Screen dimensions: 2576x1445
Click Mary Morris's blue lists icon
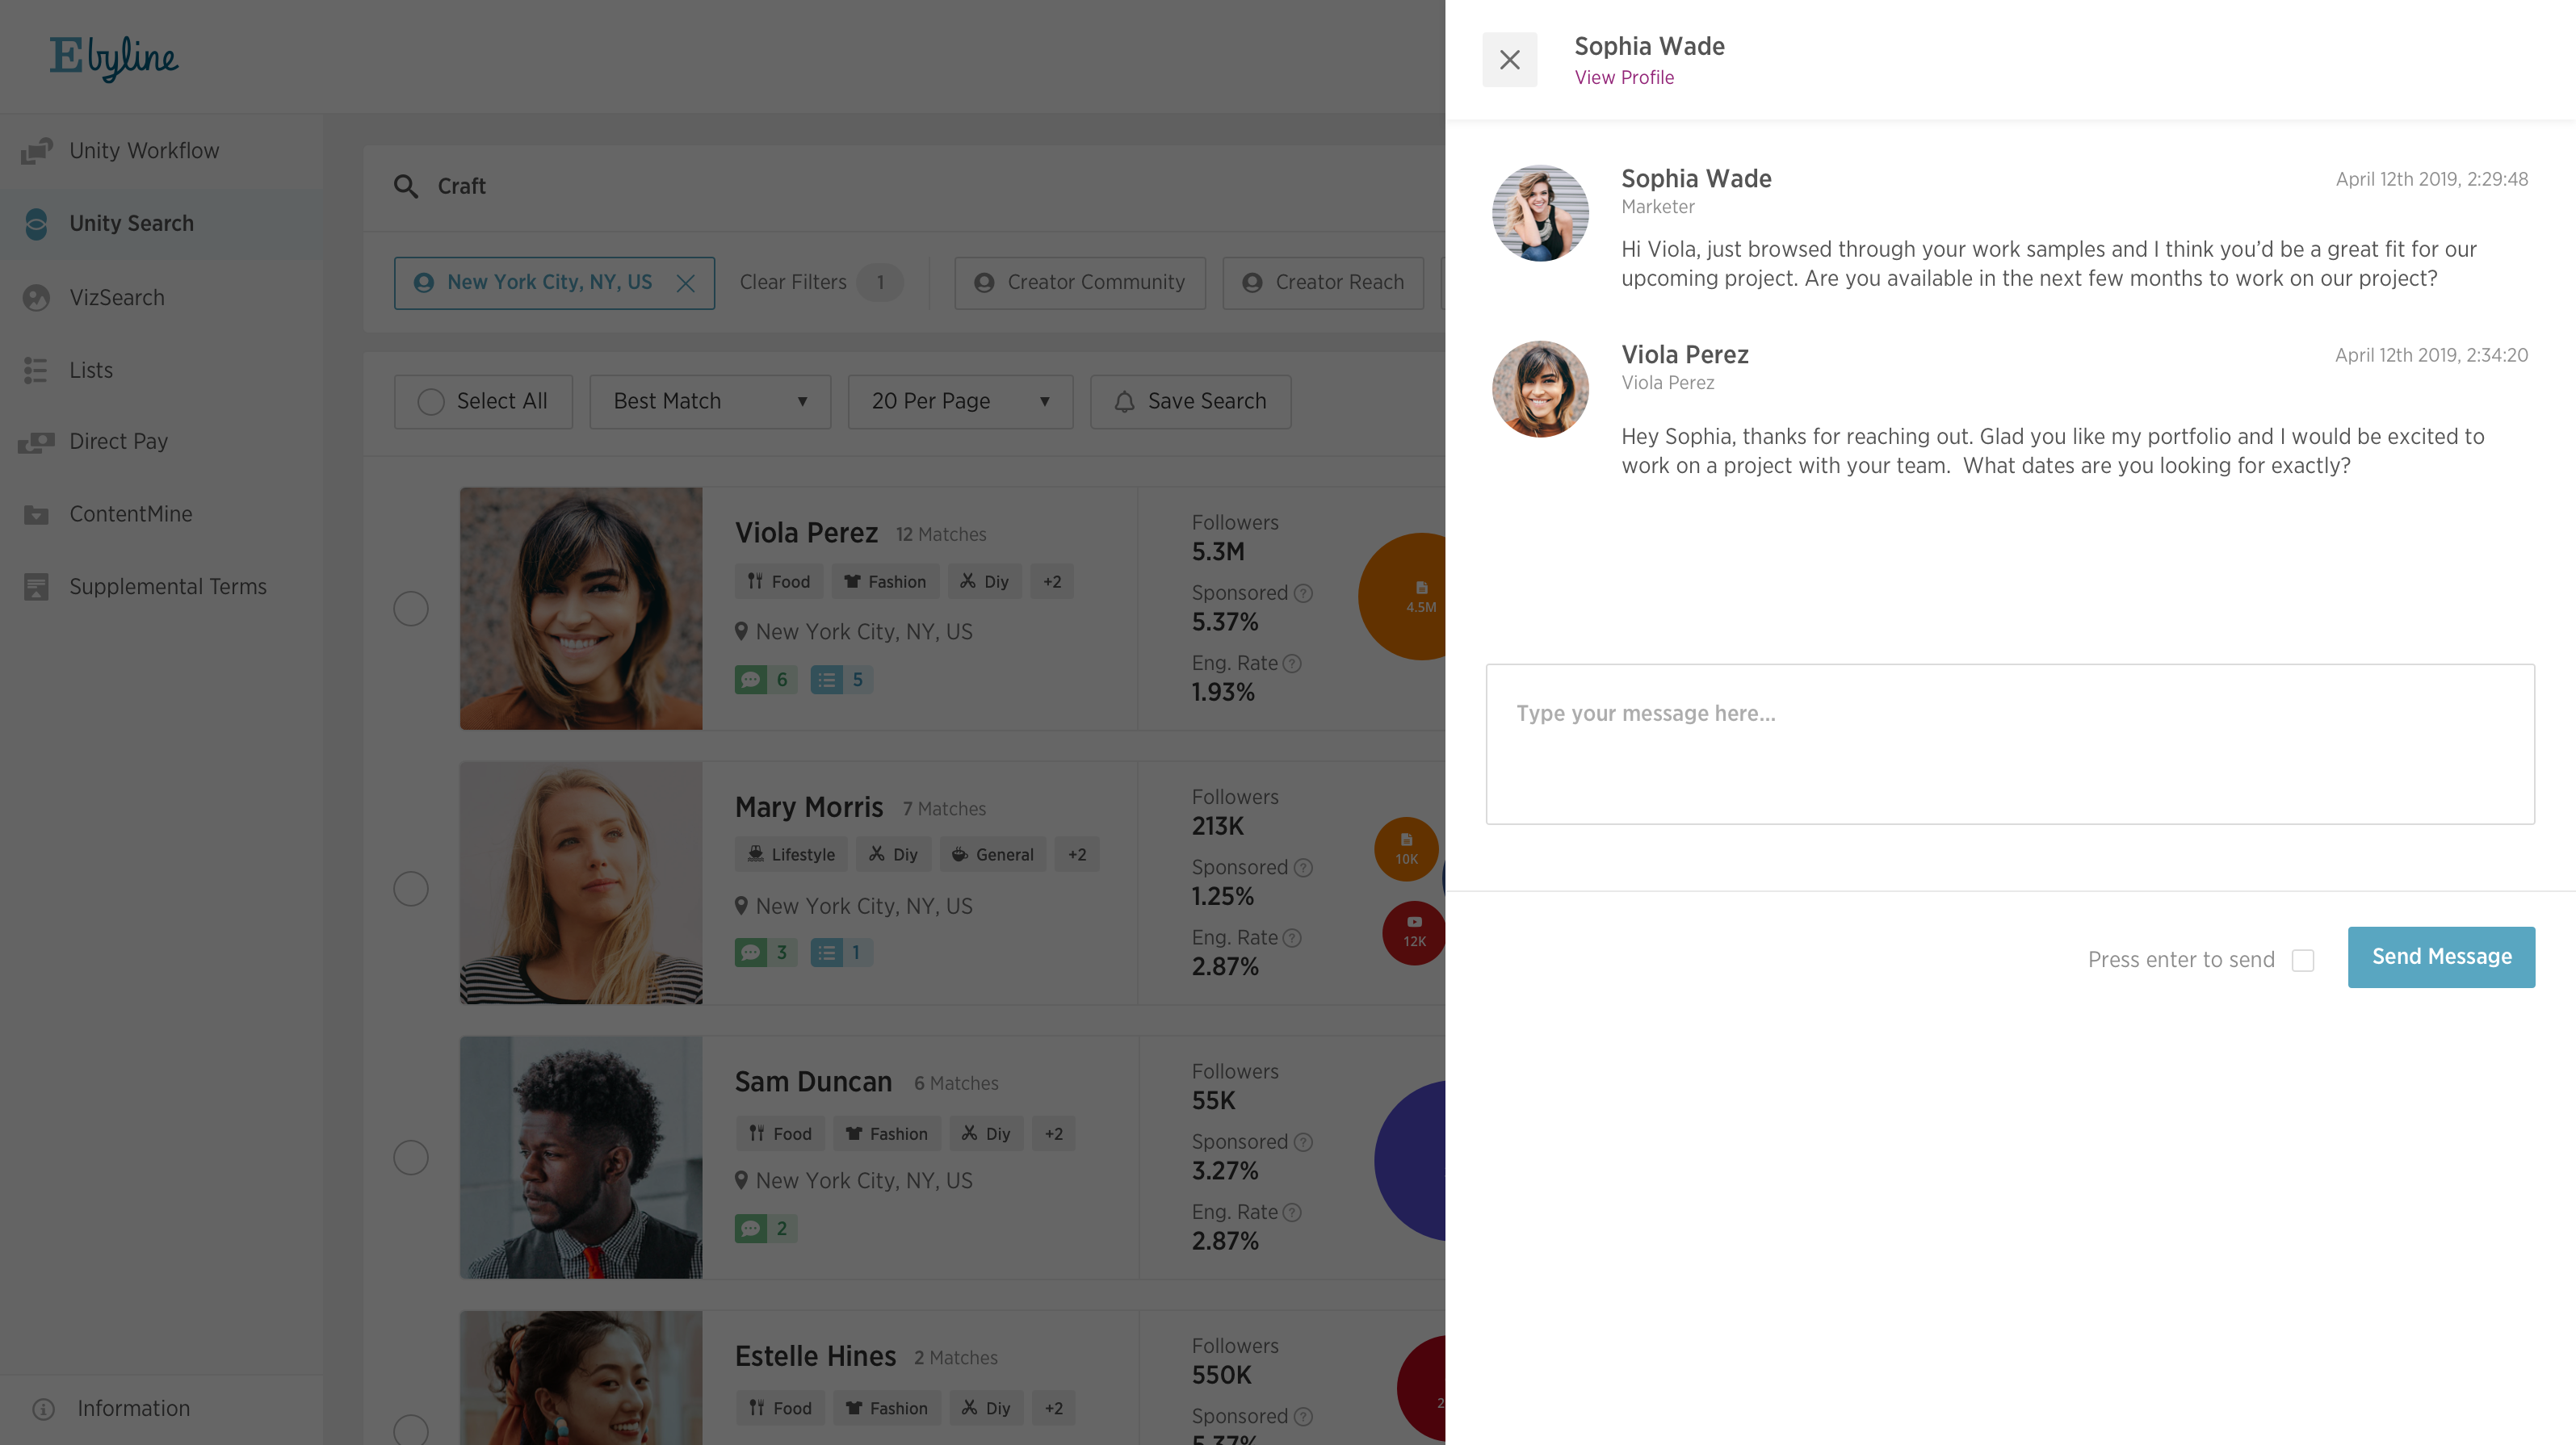pos(826,953)
